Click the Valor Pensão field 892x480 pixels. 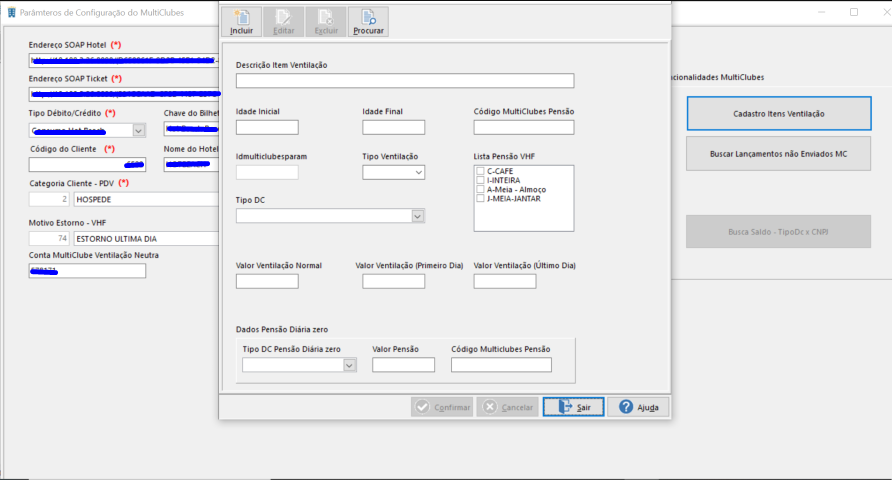point(403,365)
